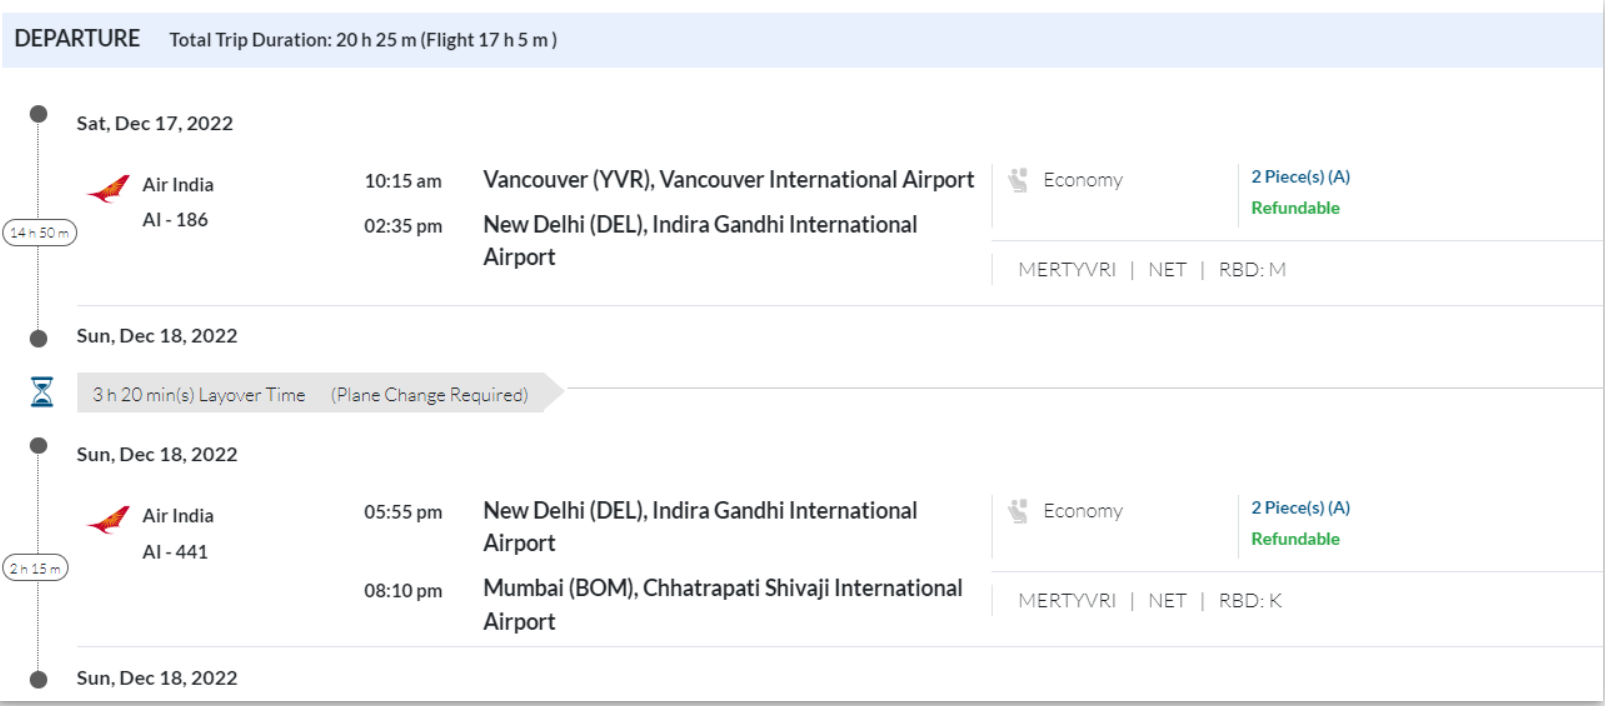Click fare basis MERTYVRI with RBD: M

pyautogui.click(x=1066, y=270)
